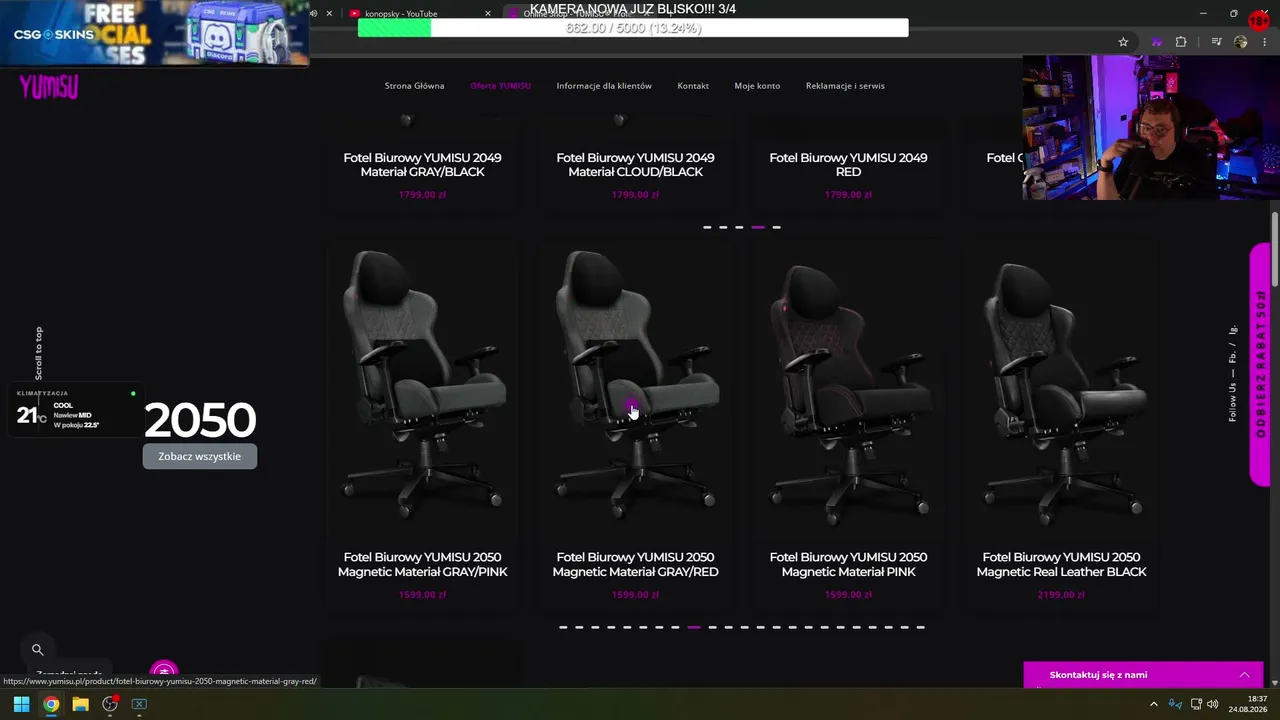This screenshot has width=1280, height=720.
Task: Click the YUMISU logo in the header
Action: (x=48, y=87)
